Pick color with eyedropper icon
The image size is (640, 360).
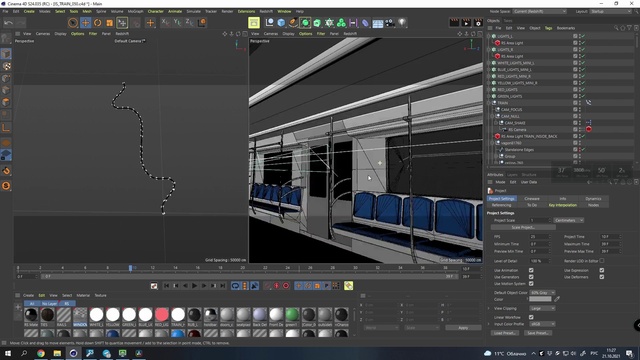coord(557,299)
